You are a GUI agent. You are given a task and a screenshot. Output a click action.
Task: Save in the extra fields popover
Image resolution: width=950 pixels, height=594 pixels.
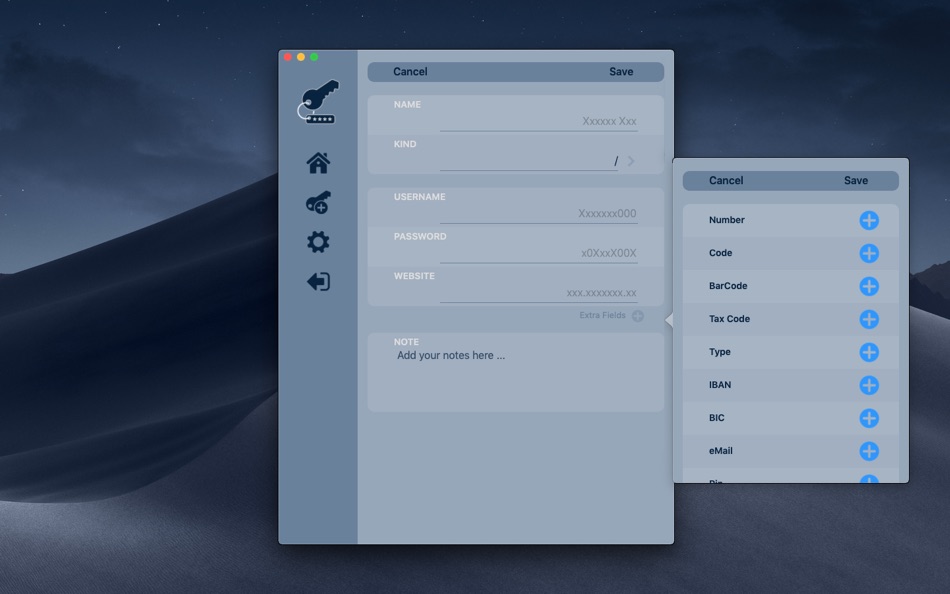[x=855, y=181]
